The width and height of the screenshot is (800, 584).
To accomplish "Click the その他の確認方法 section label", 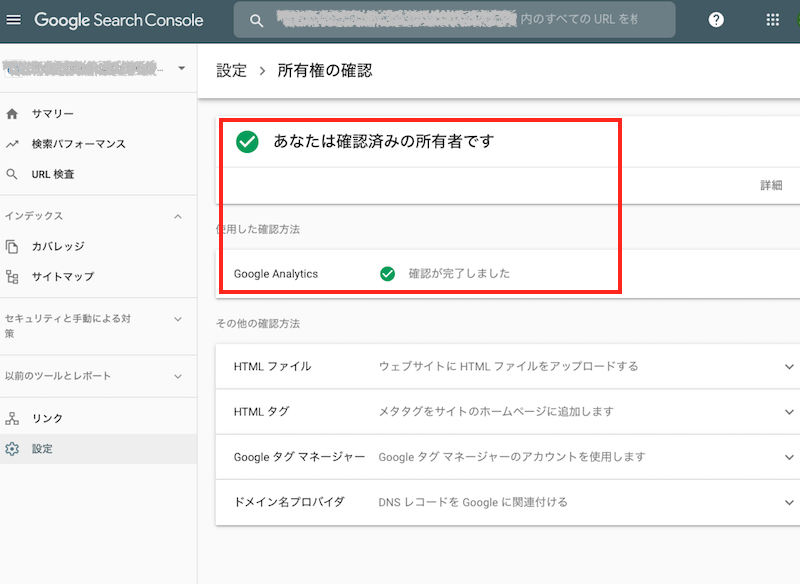I will click(x=258, y=324).
